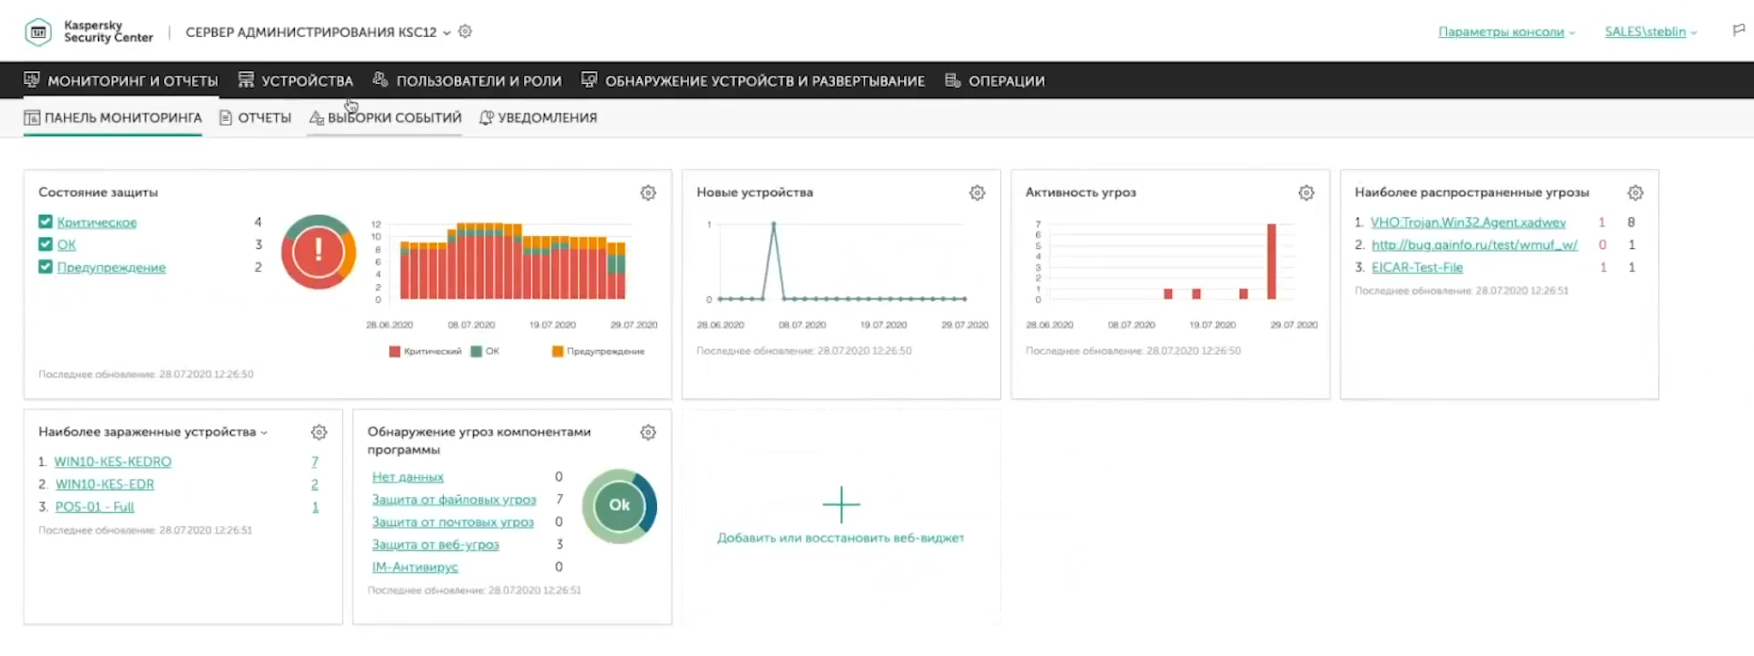Click count 2 next to WIN10-KES-EDR
The width and height of the screenshot is (1754, 656).
pyautogui.click(x=314, y=484)
